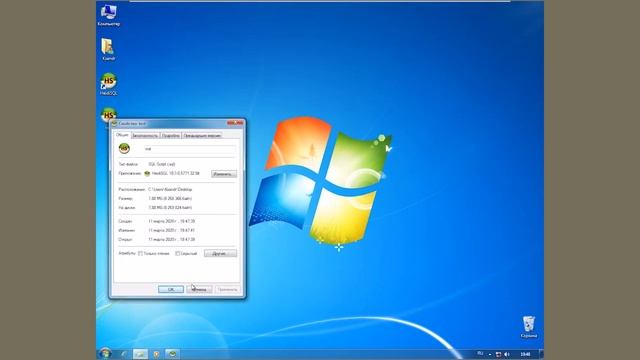This screenshot has width=640, height=360.
Task: Click the SQL Script file type text
Action: click(162, 164)
